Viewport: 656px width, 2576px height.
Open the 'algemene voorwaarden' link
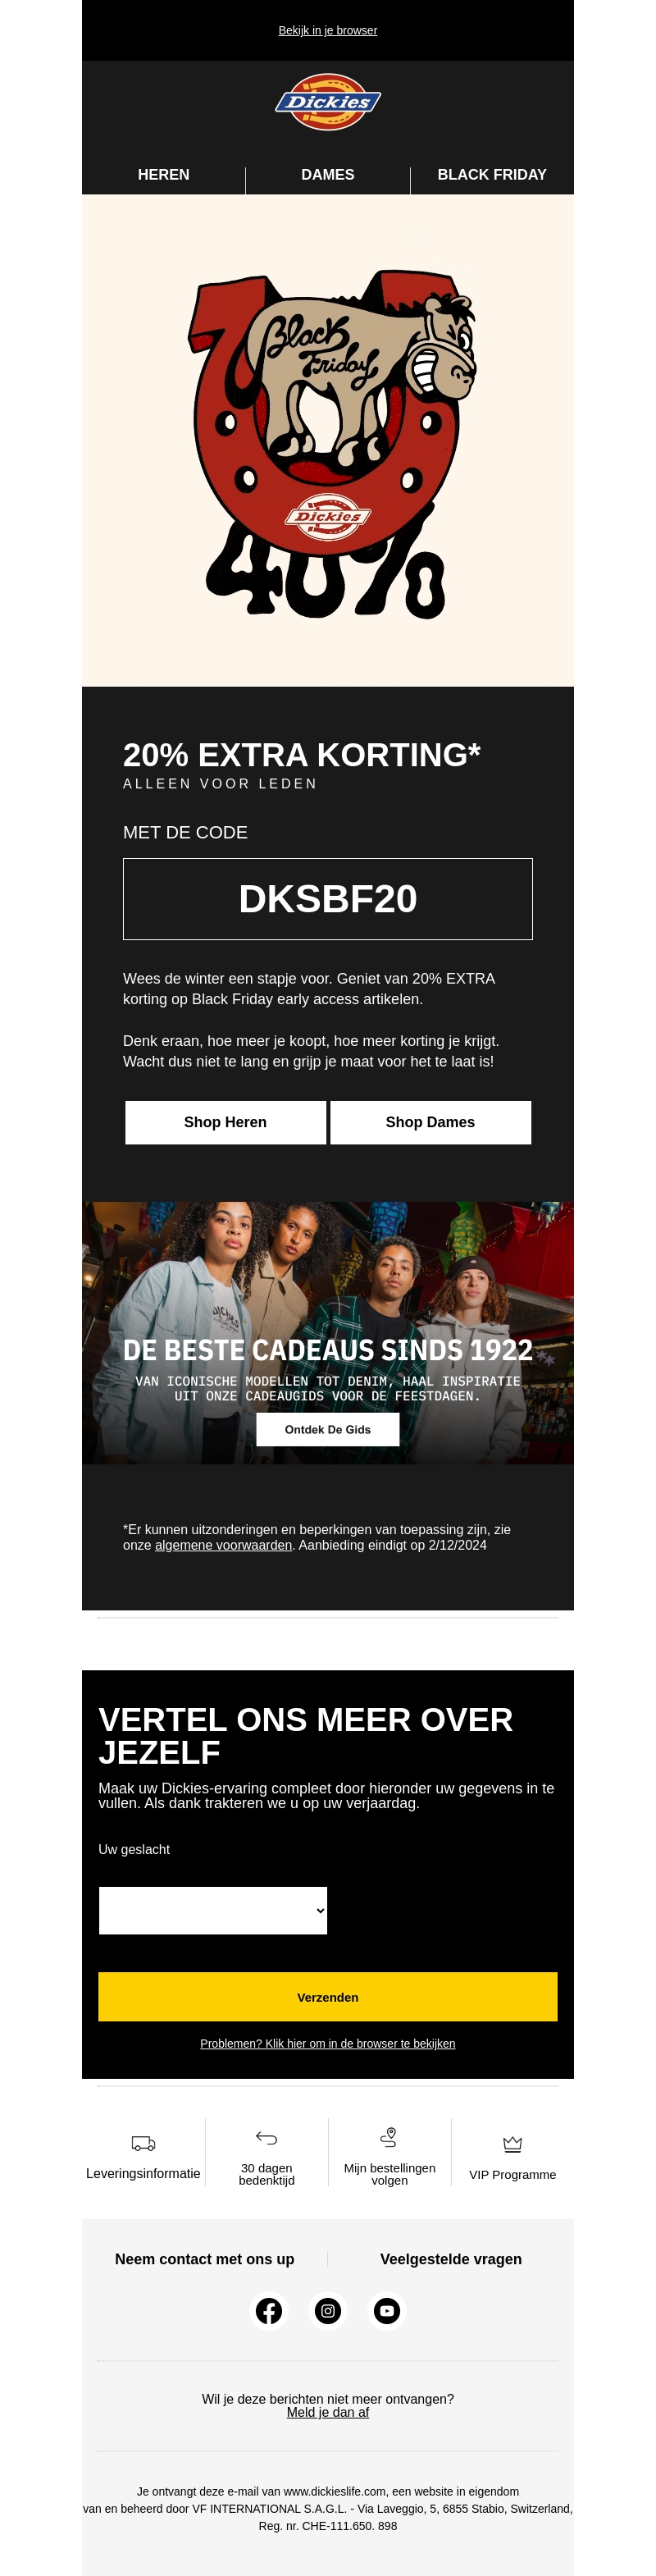(223, 1545)
